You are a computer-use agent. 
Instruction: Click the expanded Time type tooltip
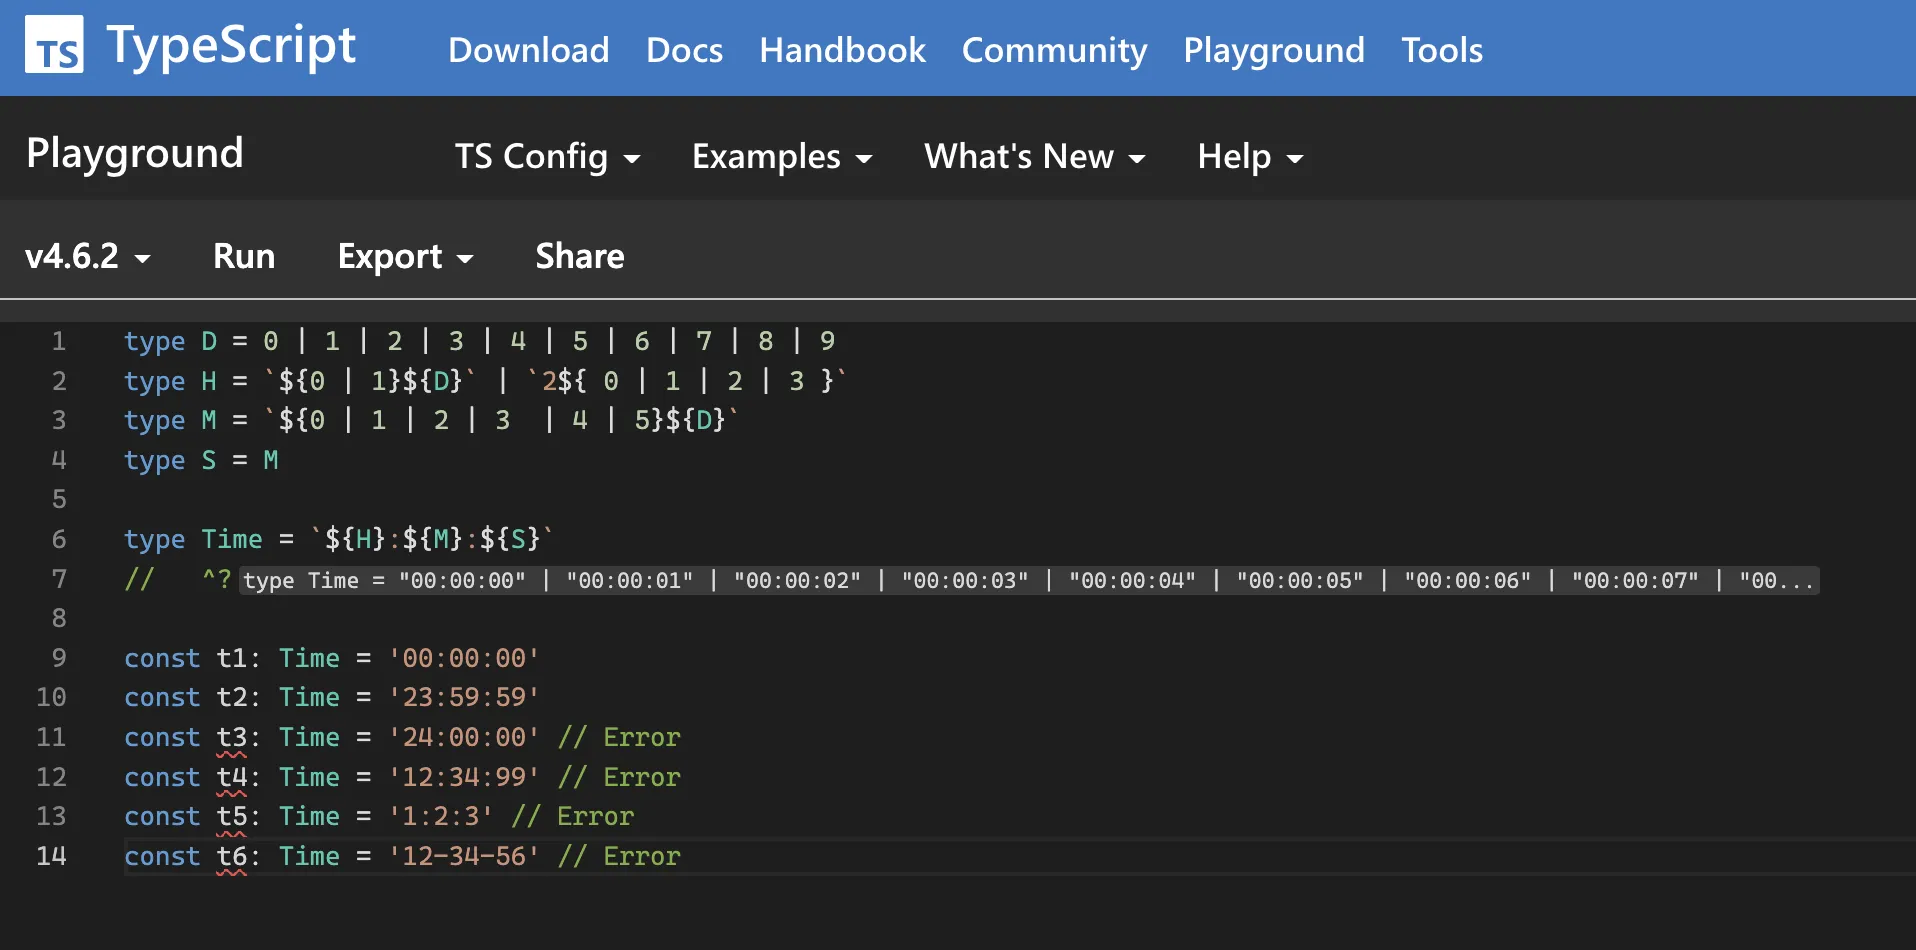coord(1030,580)
